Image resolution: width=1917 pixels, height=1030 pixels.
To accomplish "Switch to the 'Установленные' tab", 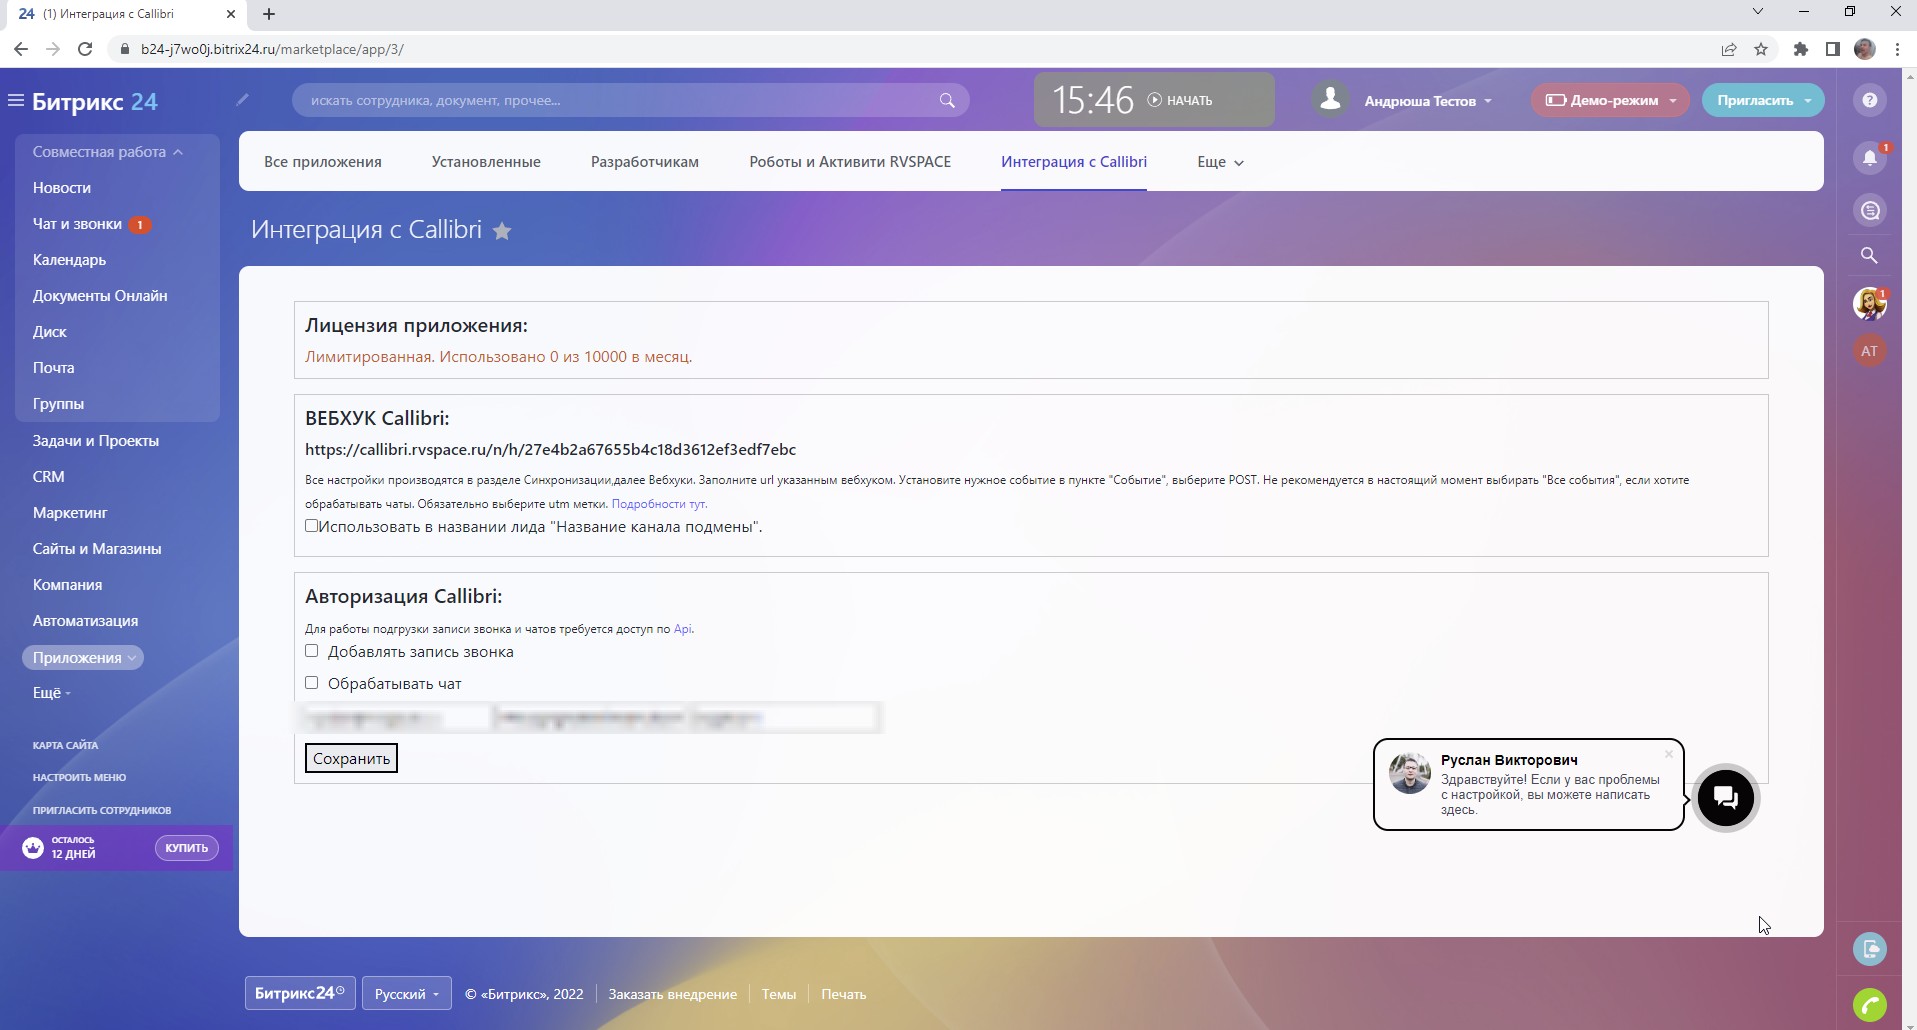I will click(x=486, y=162).
